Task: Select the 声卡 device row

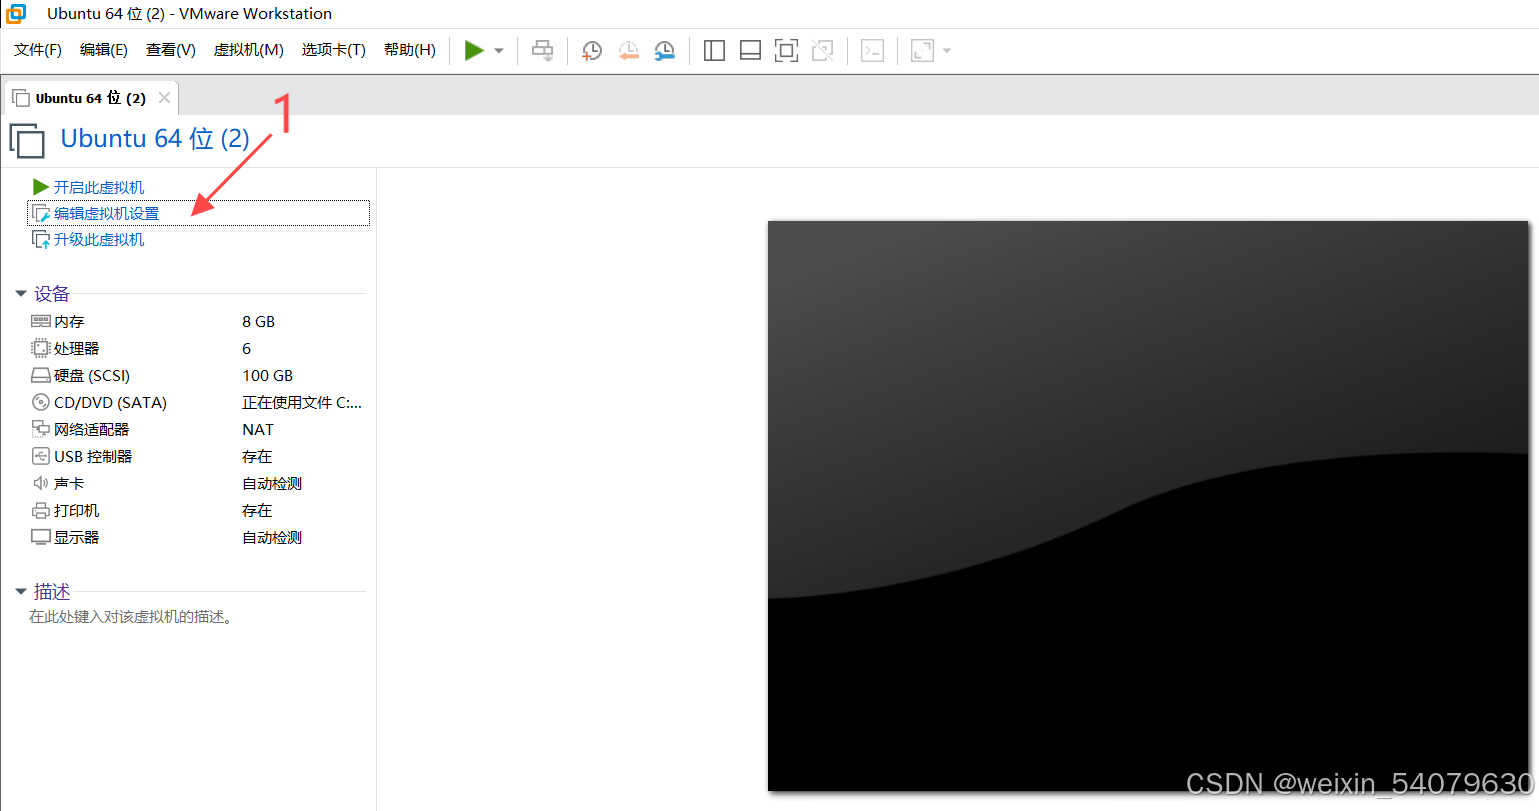Action: pyautogui.click(x=197, y=483)
